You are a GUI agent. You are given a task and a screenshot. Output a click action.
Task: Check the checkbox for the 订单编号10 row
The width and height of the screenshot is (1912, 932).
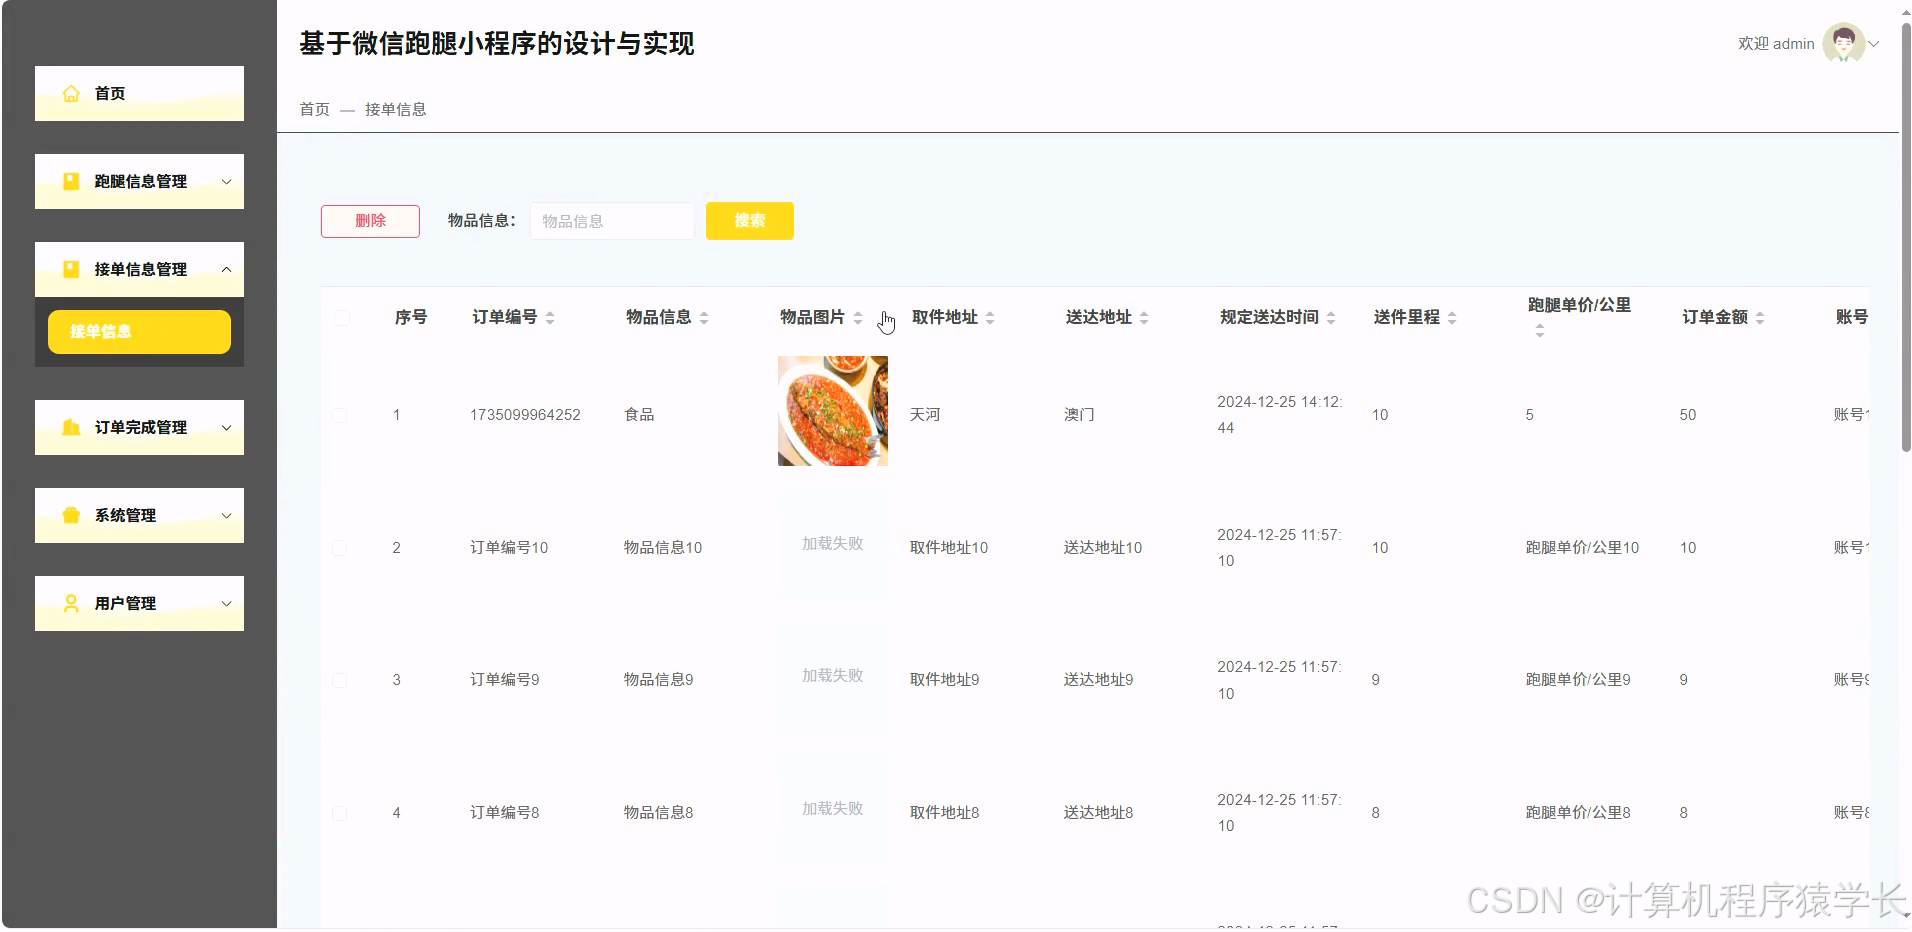[x=340, y=547]
